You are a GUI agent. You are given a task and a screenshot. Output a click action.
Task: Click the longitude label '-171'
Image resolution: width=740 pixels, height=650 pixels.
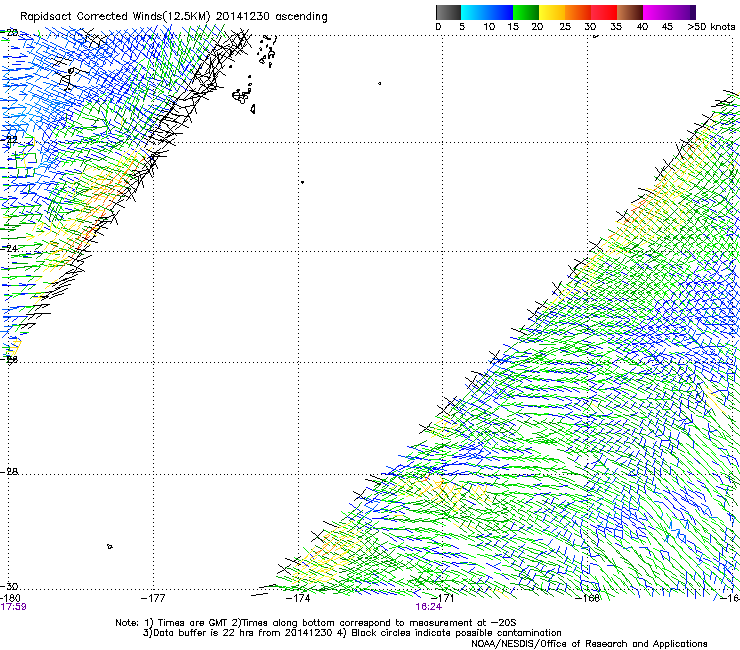tap(442, 598)
